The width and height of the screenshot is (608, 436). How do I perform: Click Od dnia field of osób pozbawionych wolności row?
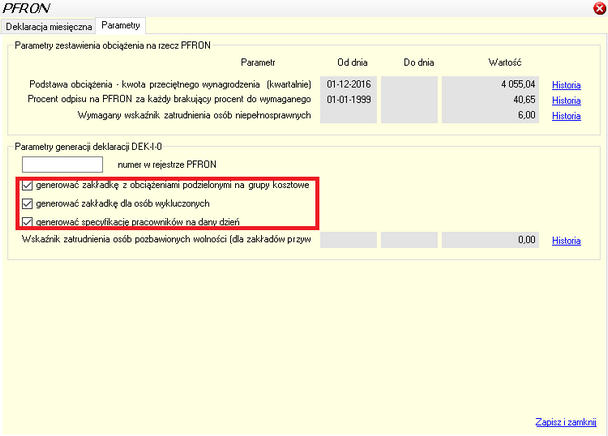pos(348,240)
